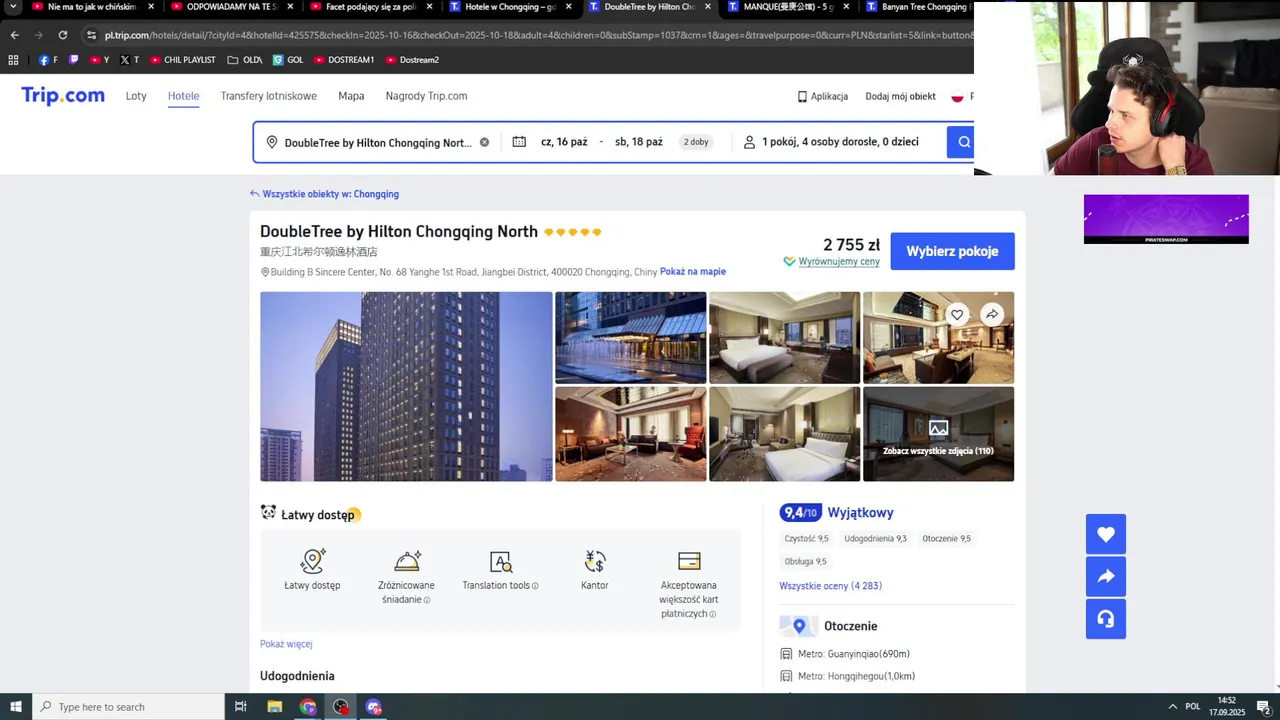Go back to Wszystkie obiekty w: Chongqing
1280x720 pixels.
point(324,194)
